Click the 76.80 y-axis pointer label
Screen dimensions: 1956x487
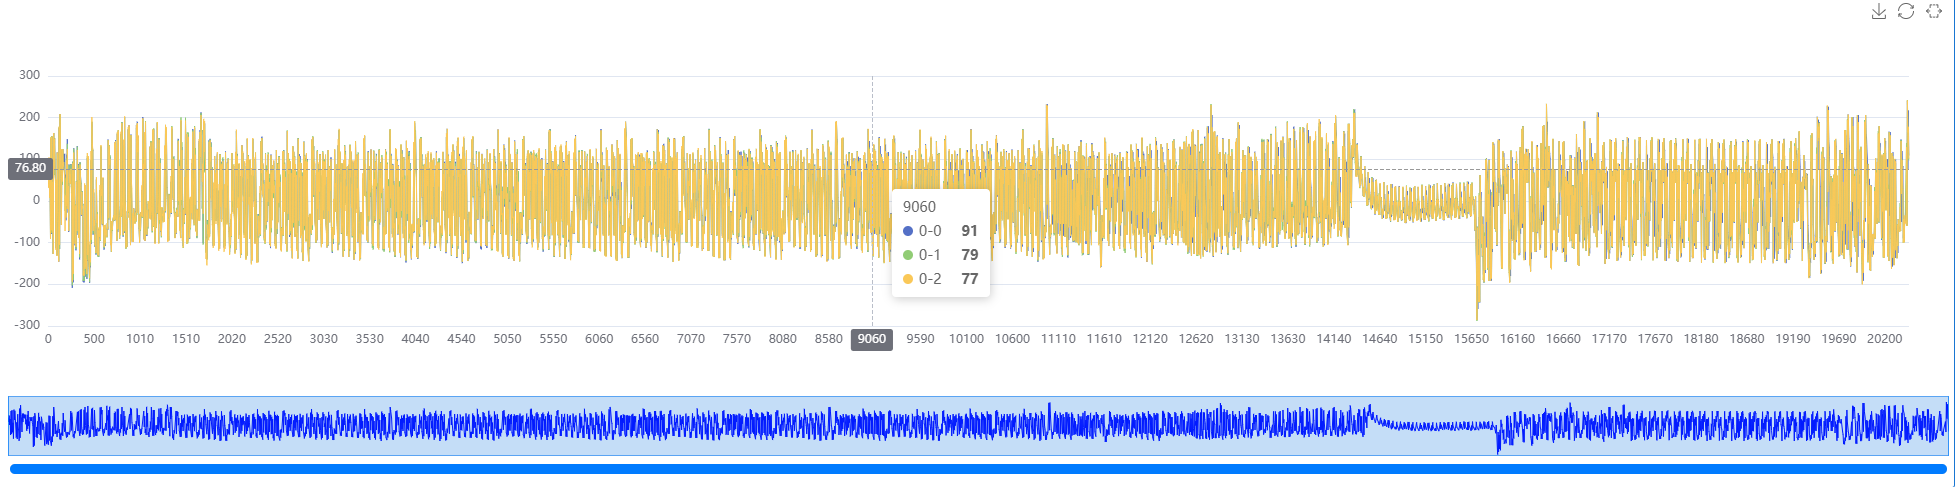click(x=30, y=168)
